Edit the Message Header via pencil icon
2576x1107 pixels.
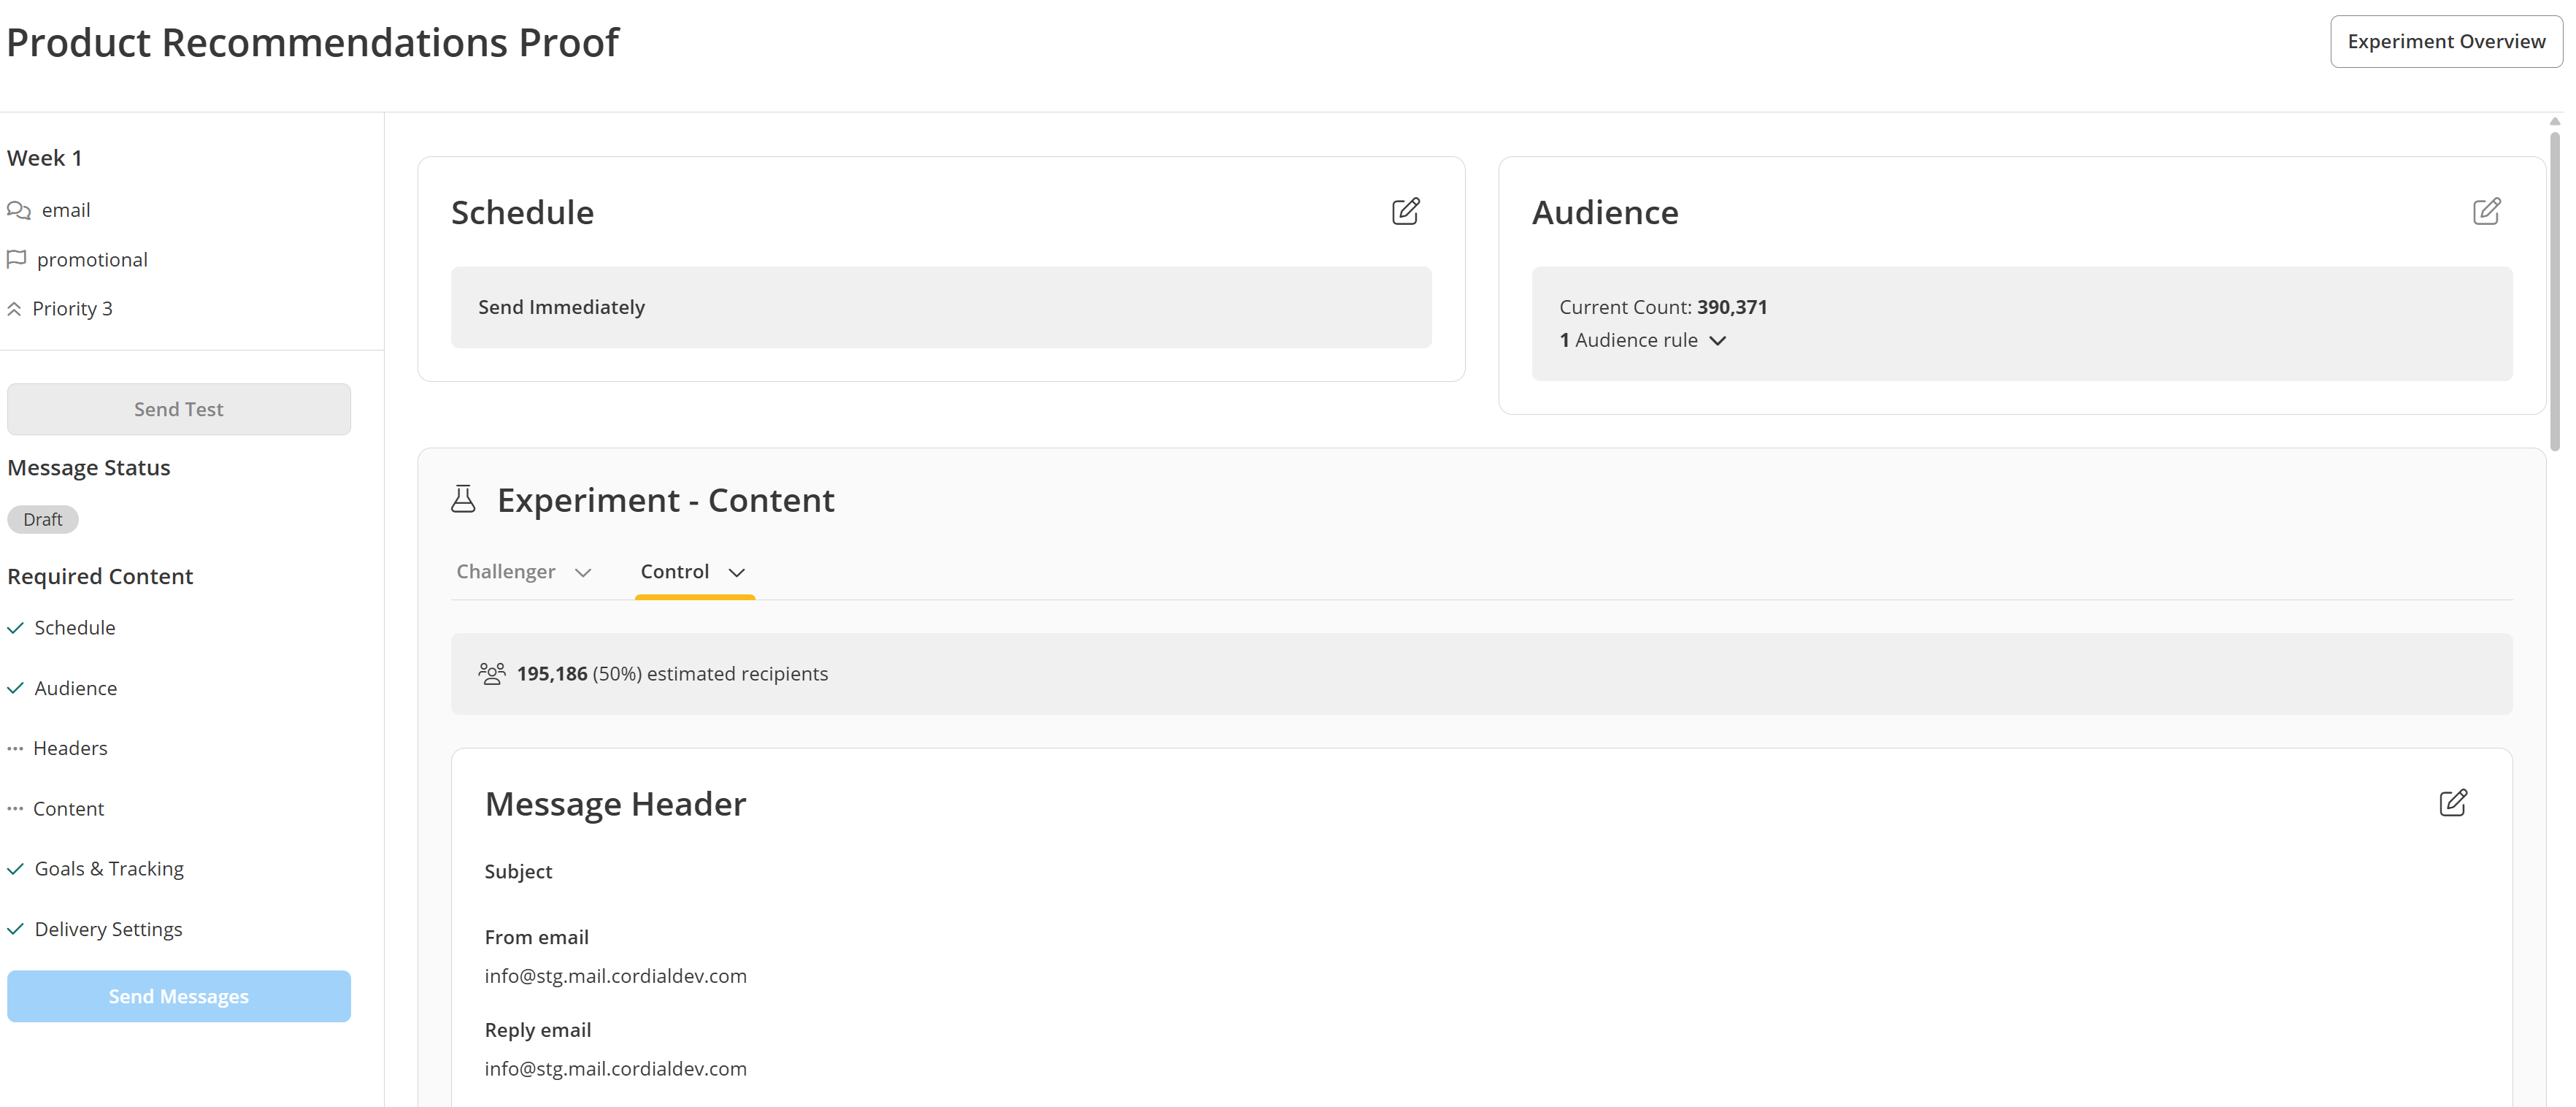2453,803
